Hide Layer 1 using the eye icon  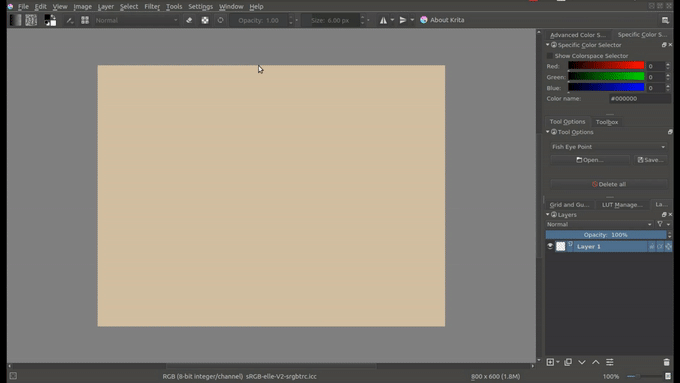pyautogui.click(x=550, y=246)
